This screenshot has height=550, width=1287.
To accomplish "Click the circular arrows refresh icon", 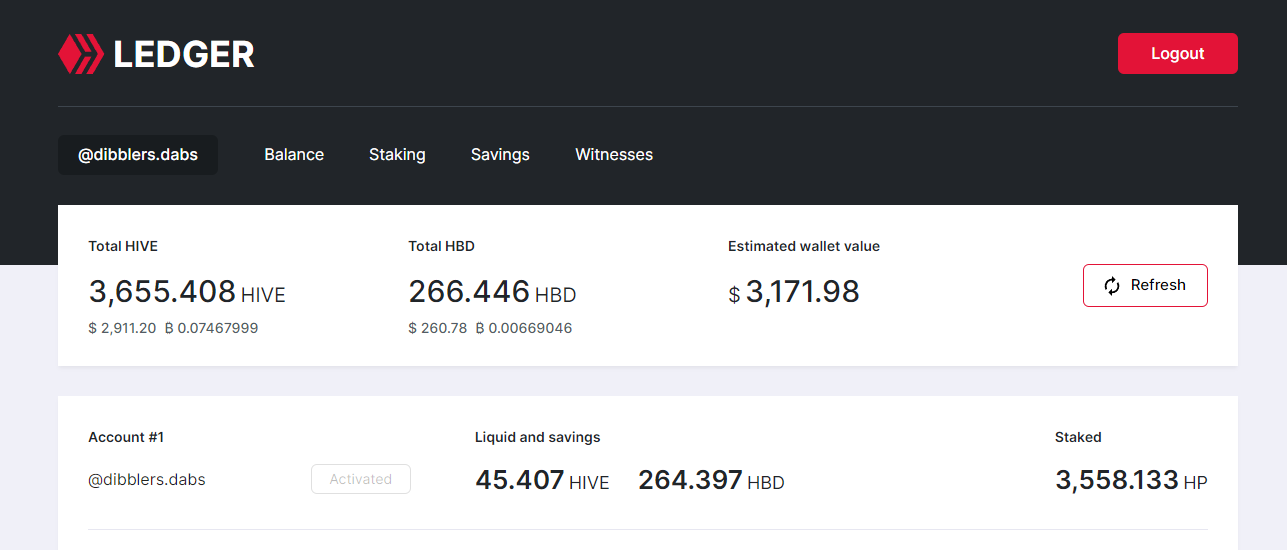I will click(1112, 286).
